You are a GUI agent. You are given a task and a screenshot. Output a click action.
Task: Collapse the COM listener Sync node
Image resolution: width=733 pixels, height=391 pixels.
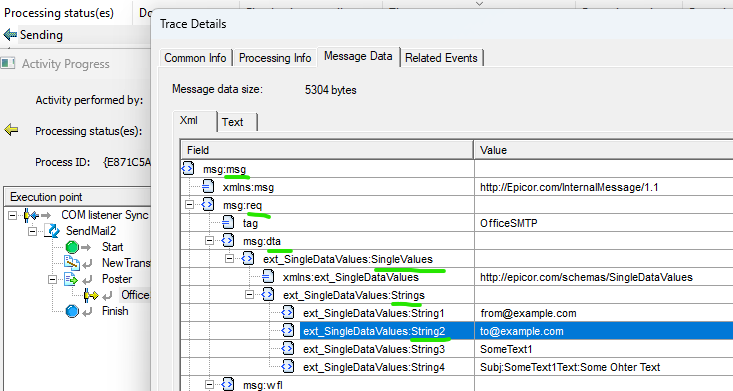tap(13, 215)
